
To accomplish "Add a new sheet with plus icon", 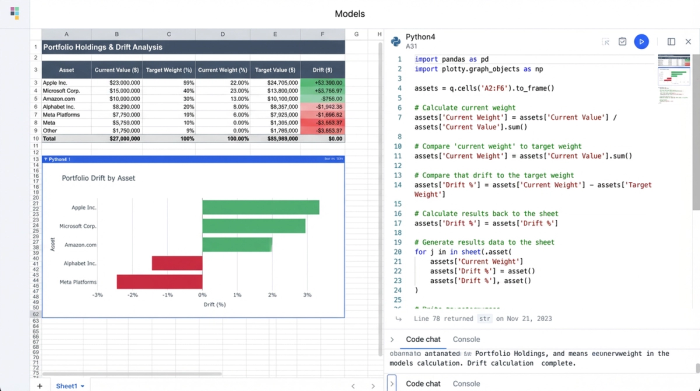I will tap(39, 386).
